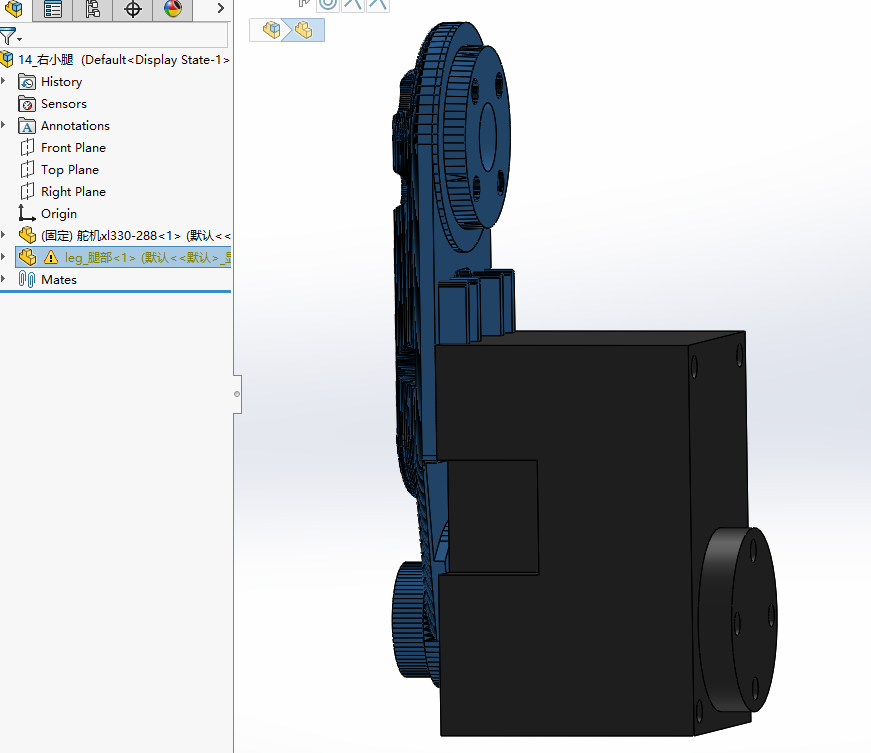Click the assembly icon in the breadcrumb bar

(272, 30)
